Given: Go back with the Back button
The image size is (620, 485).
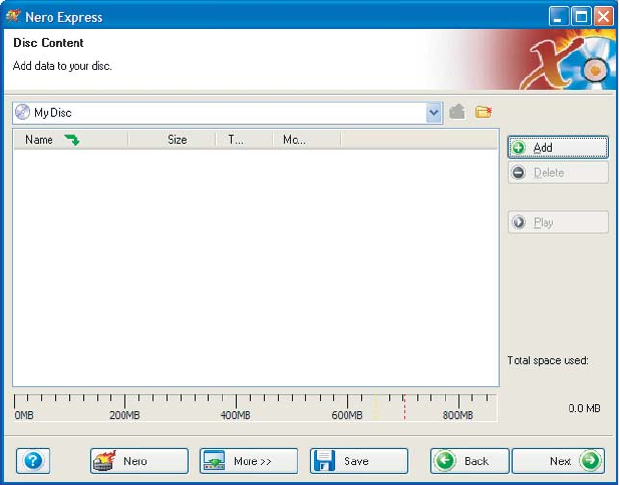Looking at the screenshot, I should [x=469, y=460].
